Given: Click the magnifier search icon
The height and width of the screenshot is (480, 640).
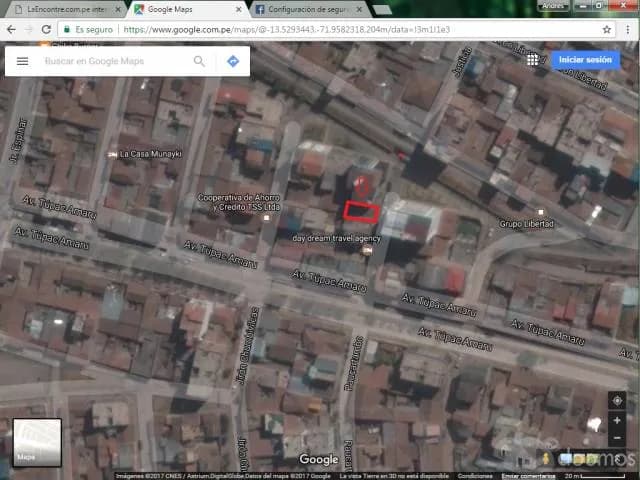Looking at the screenshot, I should 199,61.
